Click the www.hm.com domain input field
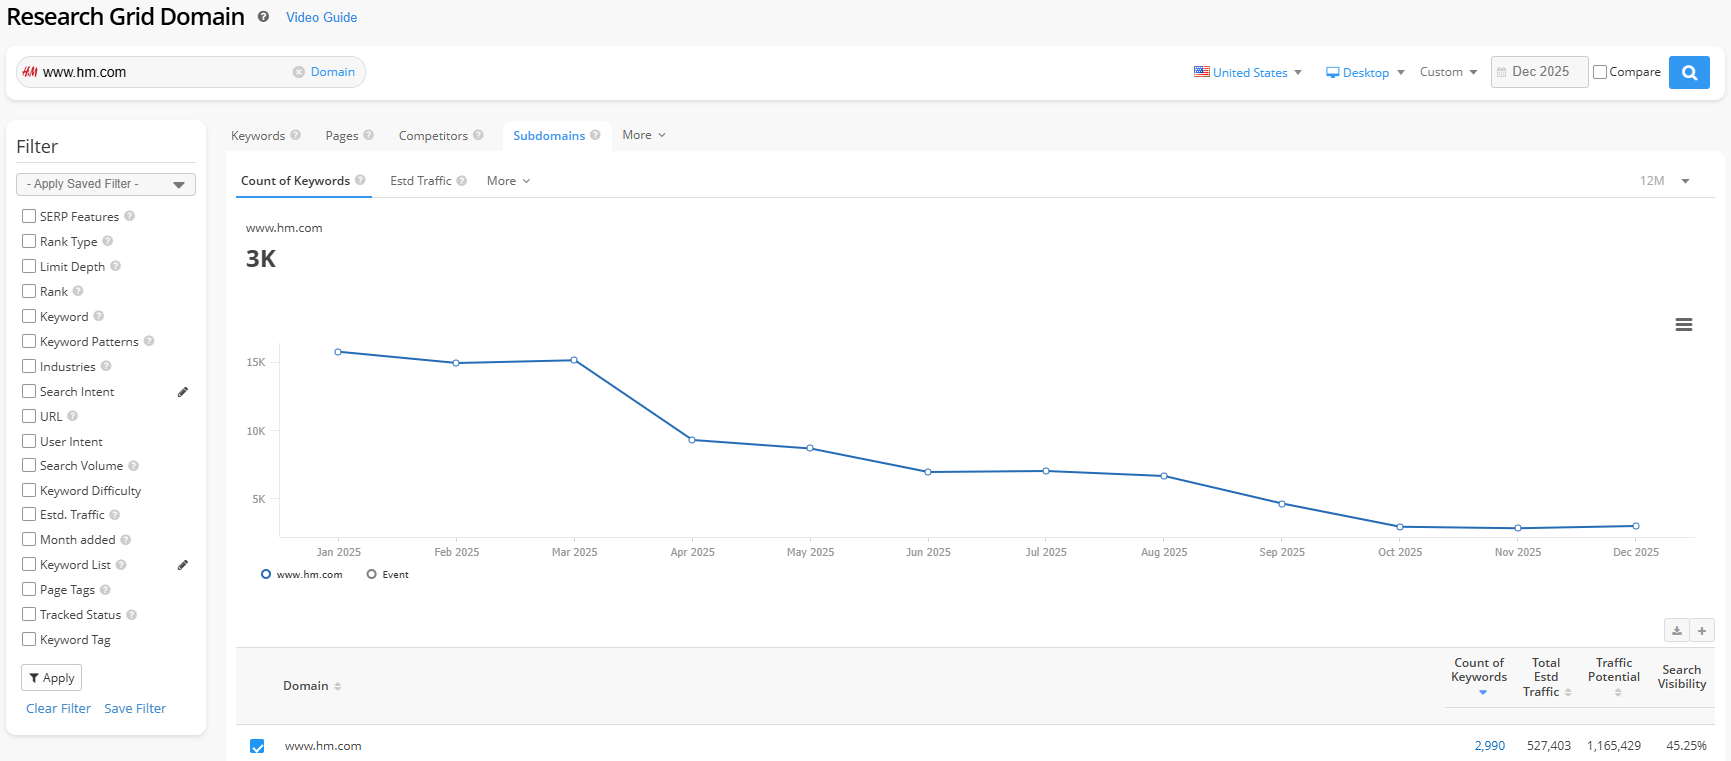 (x=160, y=72)
